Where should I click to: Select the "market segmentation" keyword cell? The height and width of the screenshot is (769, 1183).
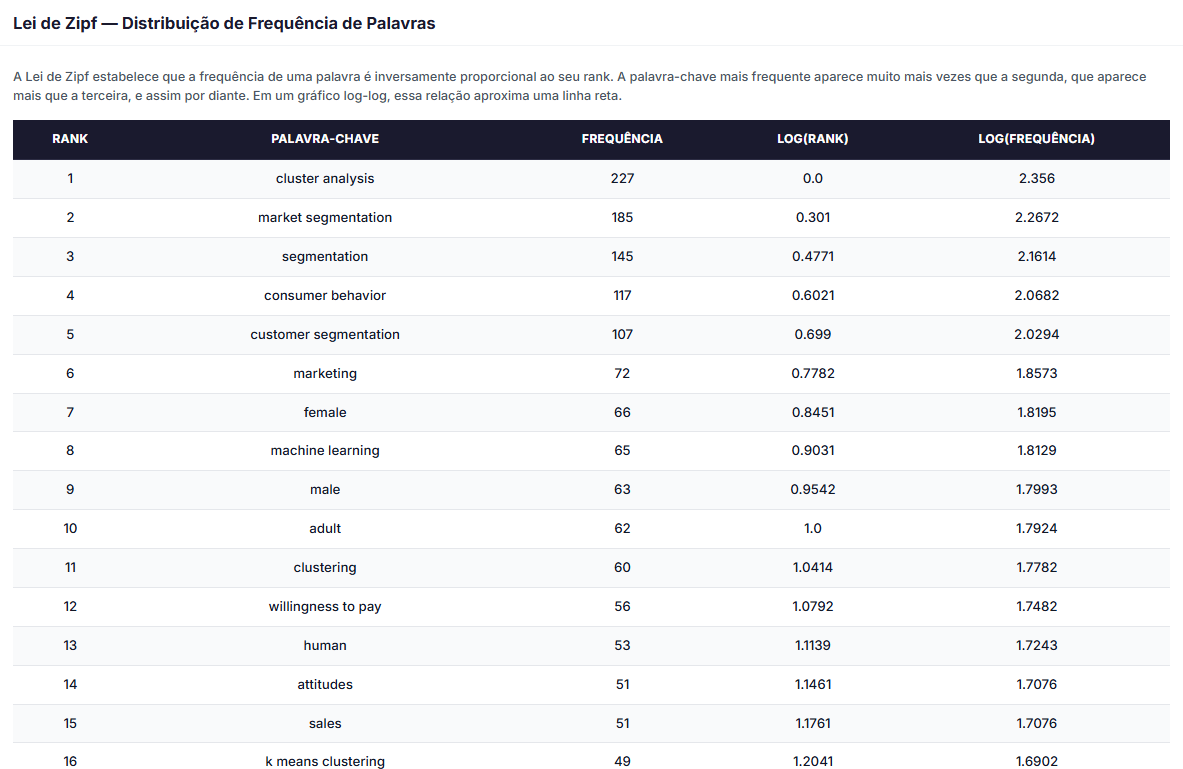(325, 218)
